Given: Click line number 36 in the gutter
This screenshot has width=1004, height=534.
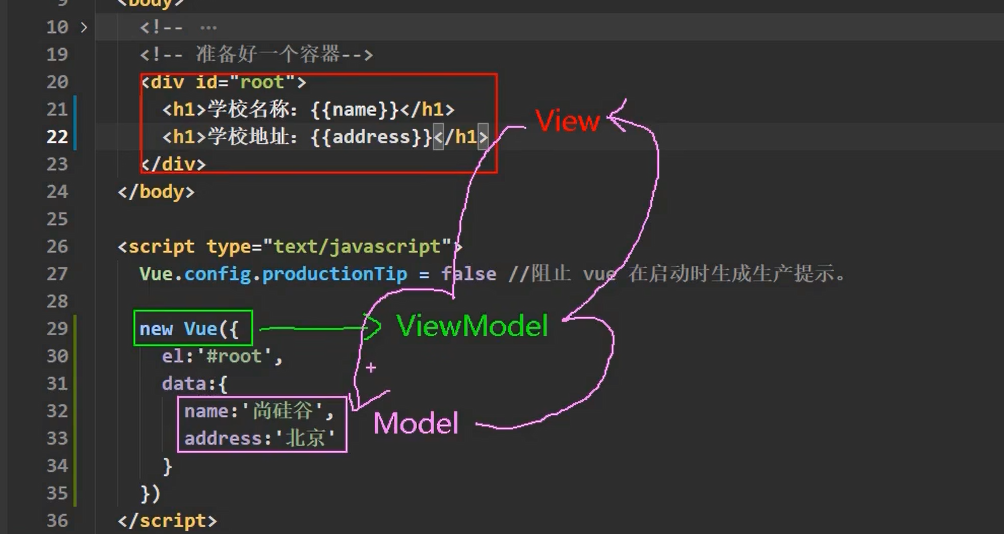Looking at the screenshot, I should 57,521.
